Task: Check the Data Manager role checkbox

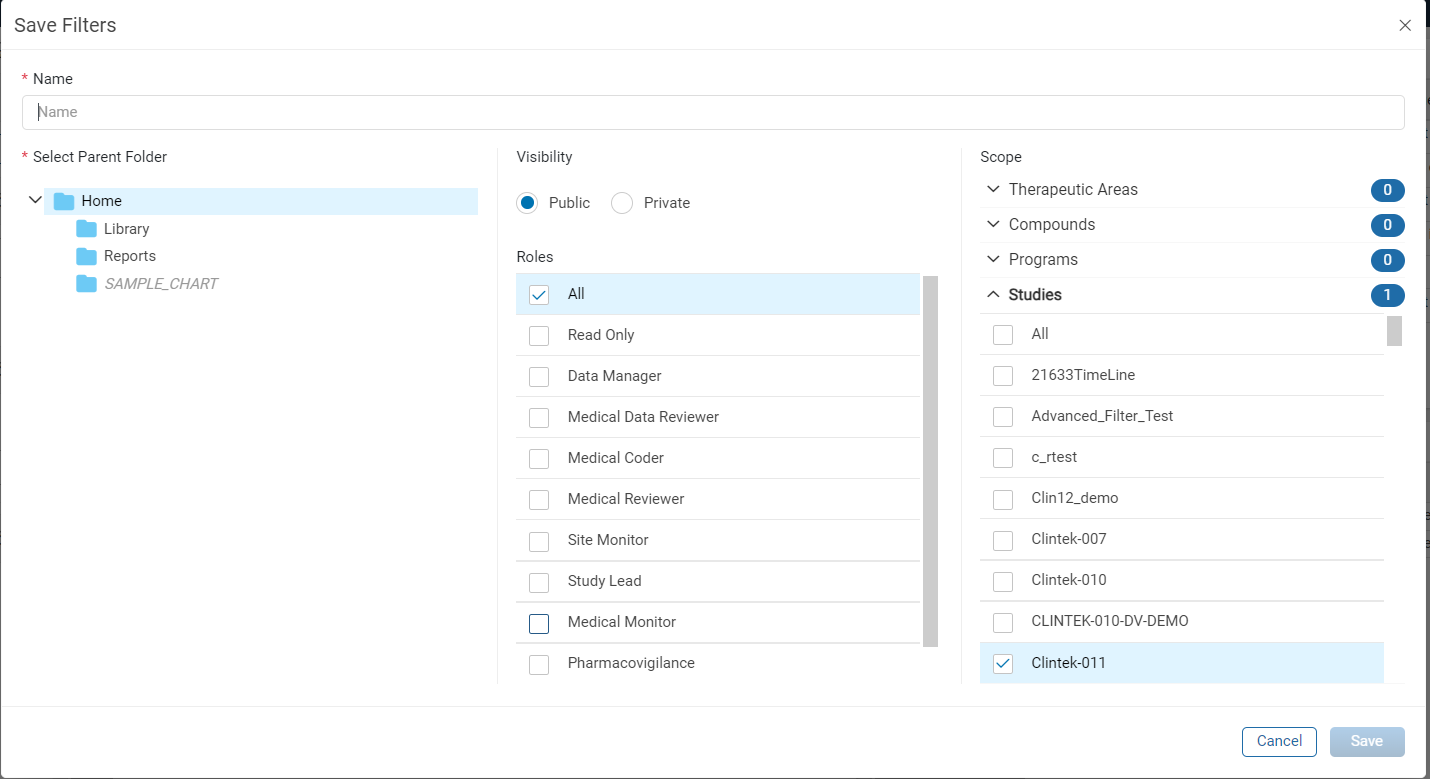Action: click(539, 376)
